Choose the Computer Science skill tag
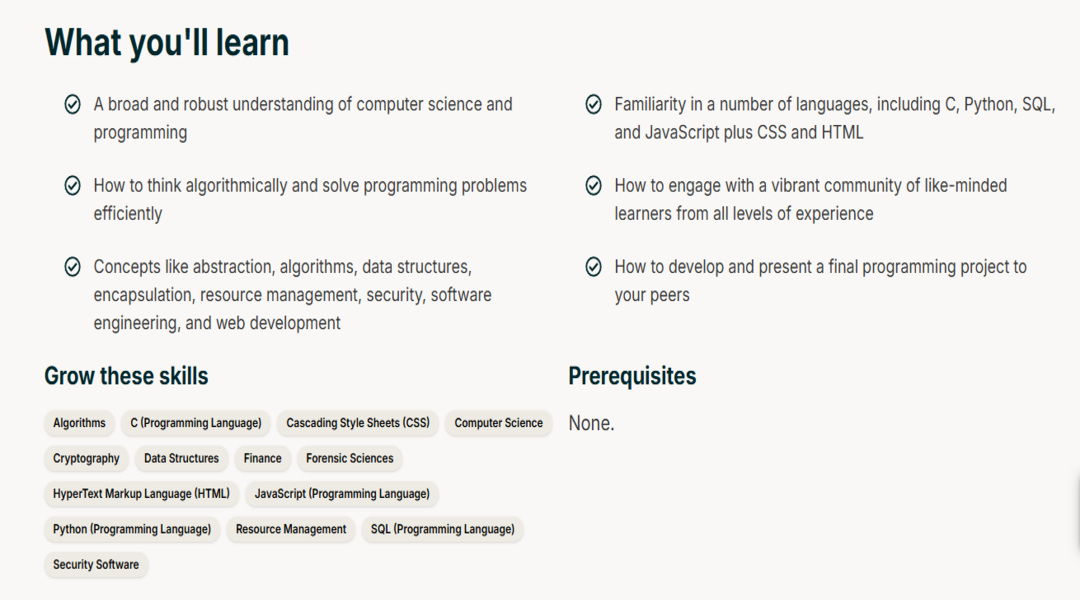1080x600 pixels. coord(499,423)
